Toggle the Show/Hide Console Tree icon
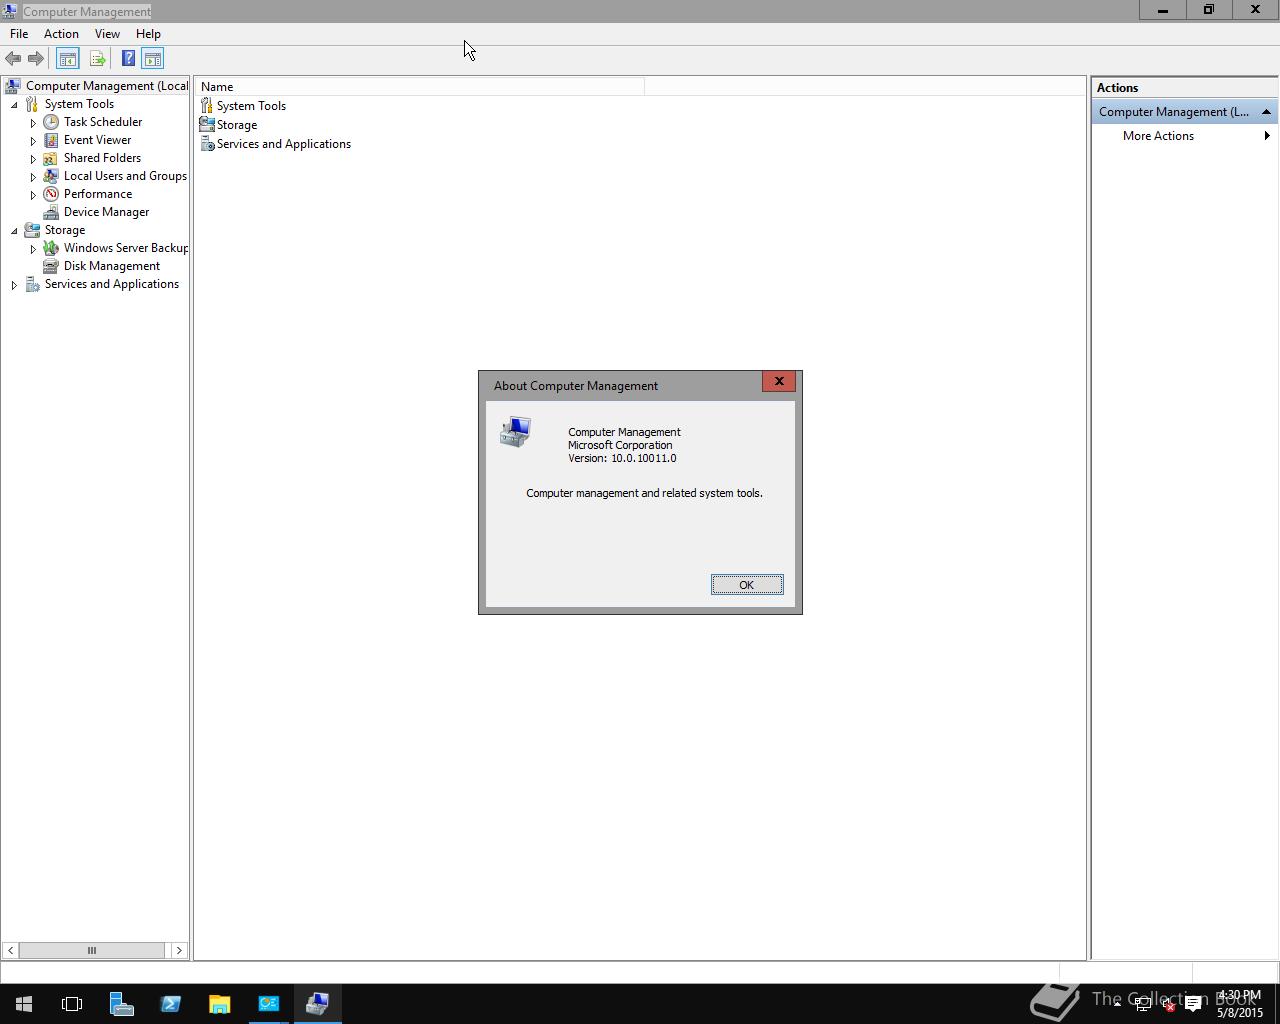The width and height of the screenshot is (1280, 1024). [67, 59]
